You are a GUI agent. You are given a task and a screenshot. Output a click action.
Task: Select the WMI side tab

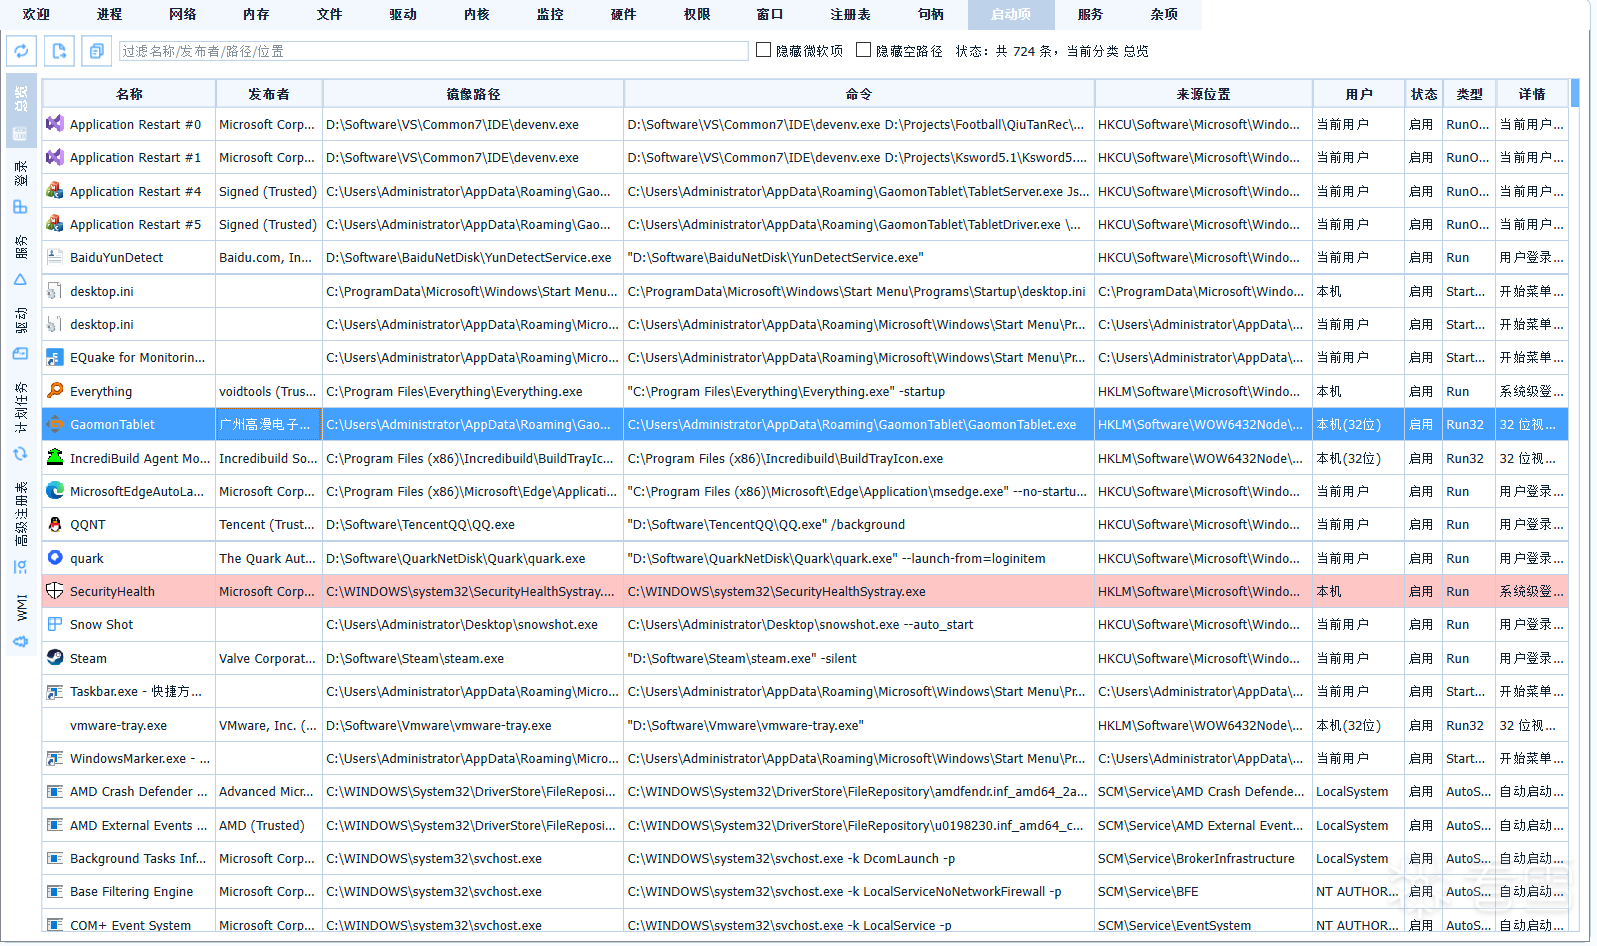point(21,619)
